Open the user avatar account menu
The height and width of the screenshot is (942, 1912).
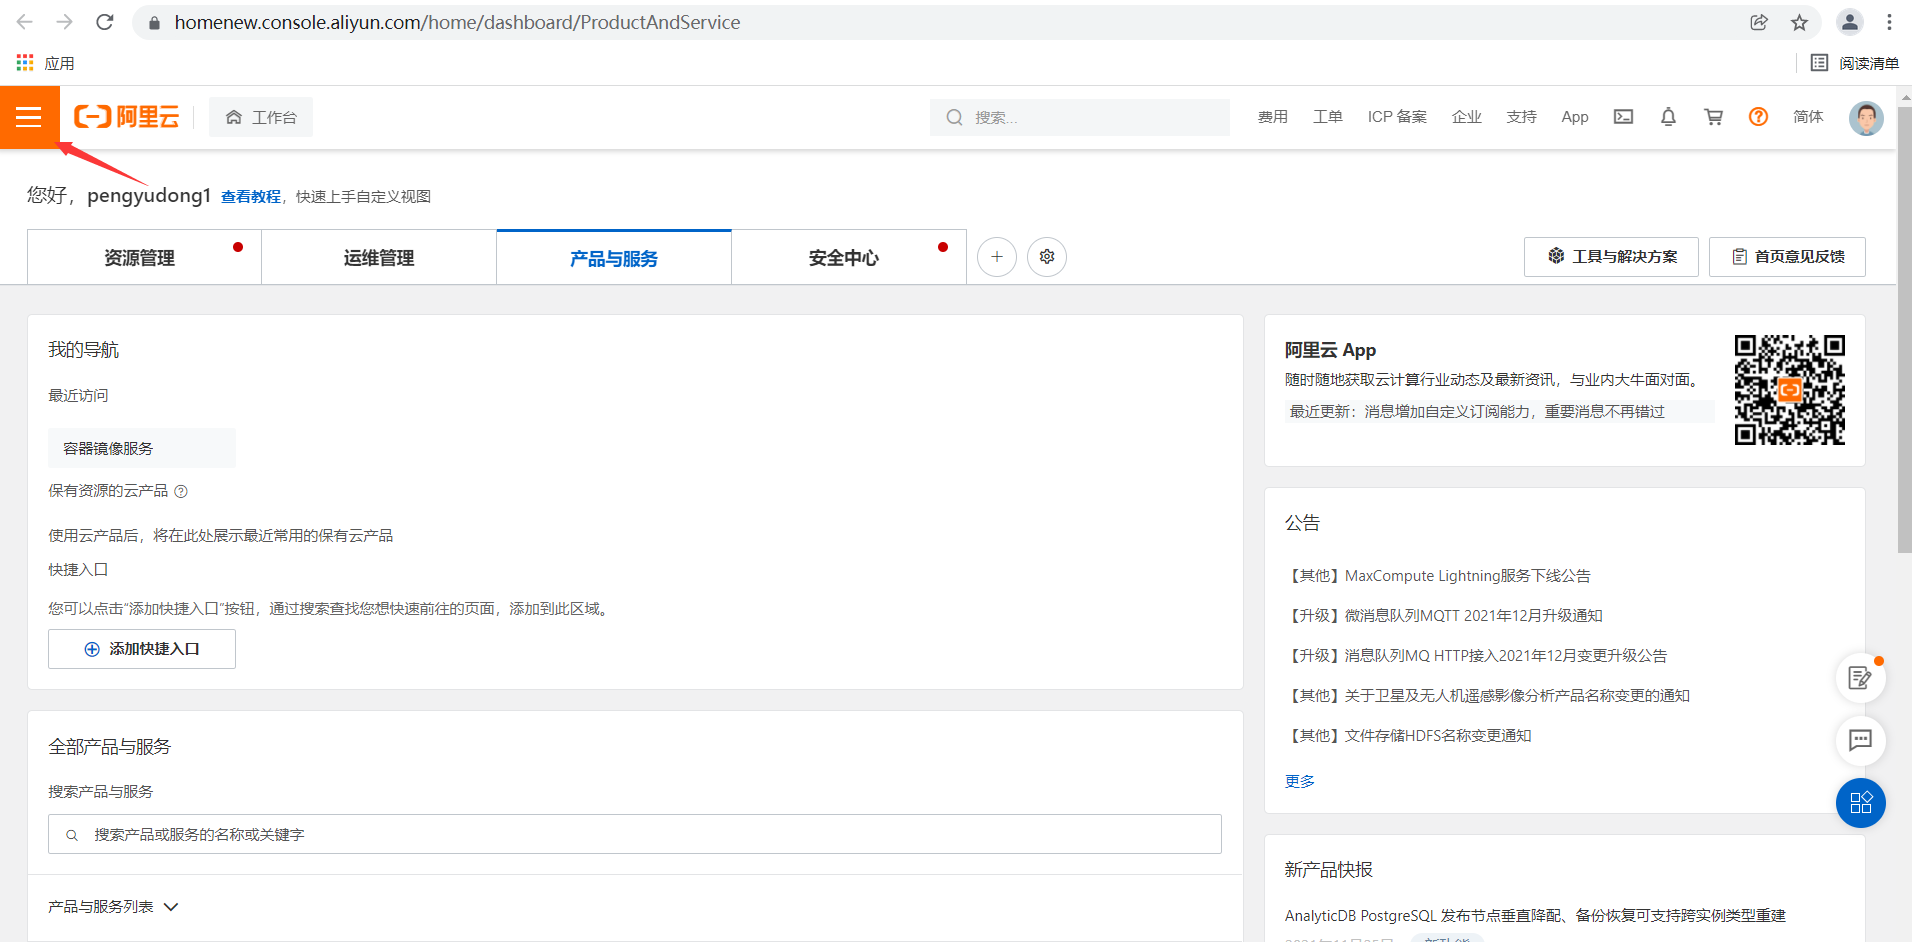[1866, 118]
